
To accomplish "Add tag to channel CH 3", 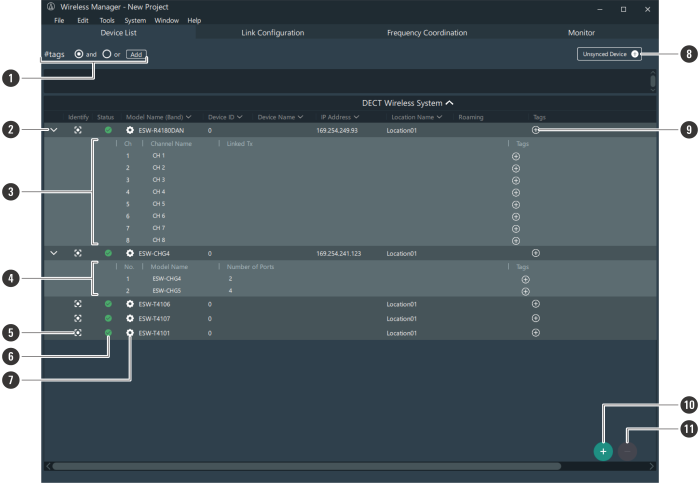I will tap(516, 180).
